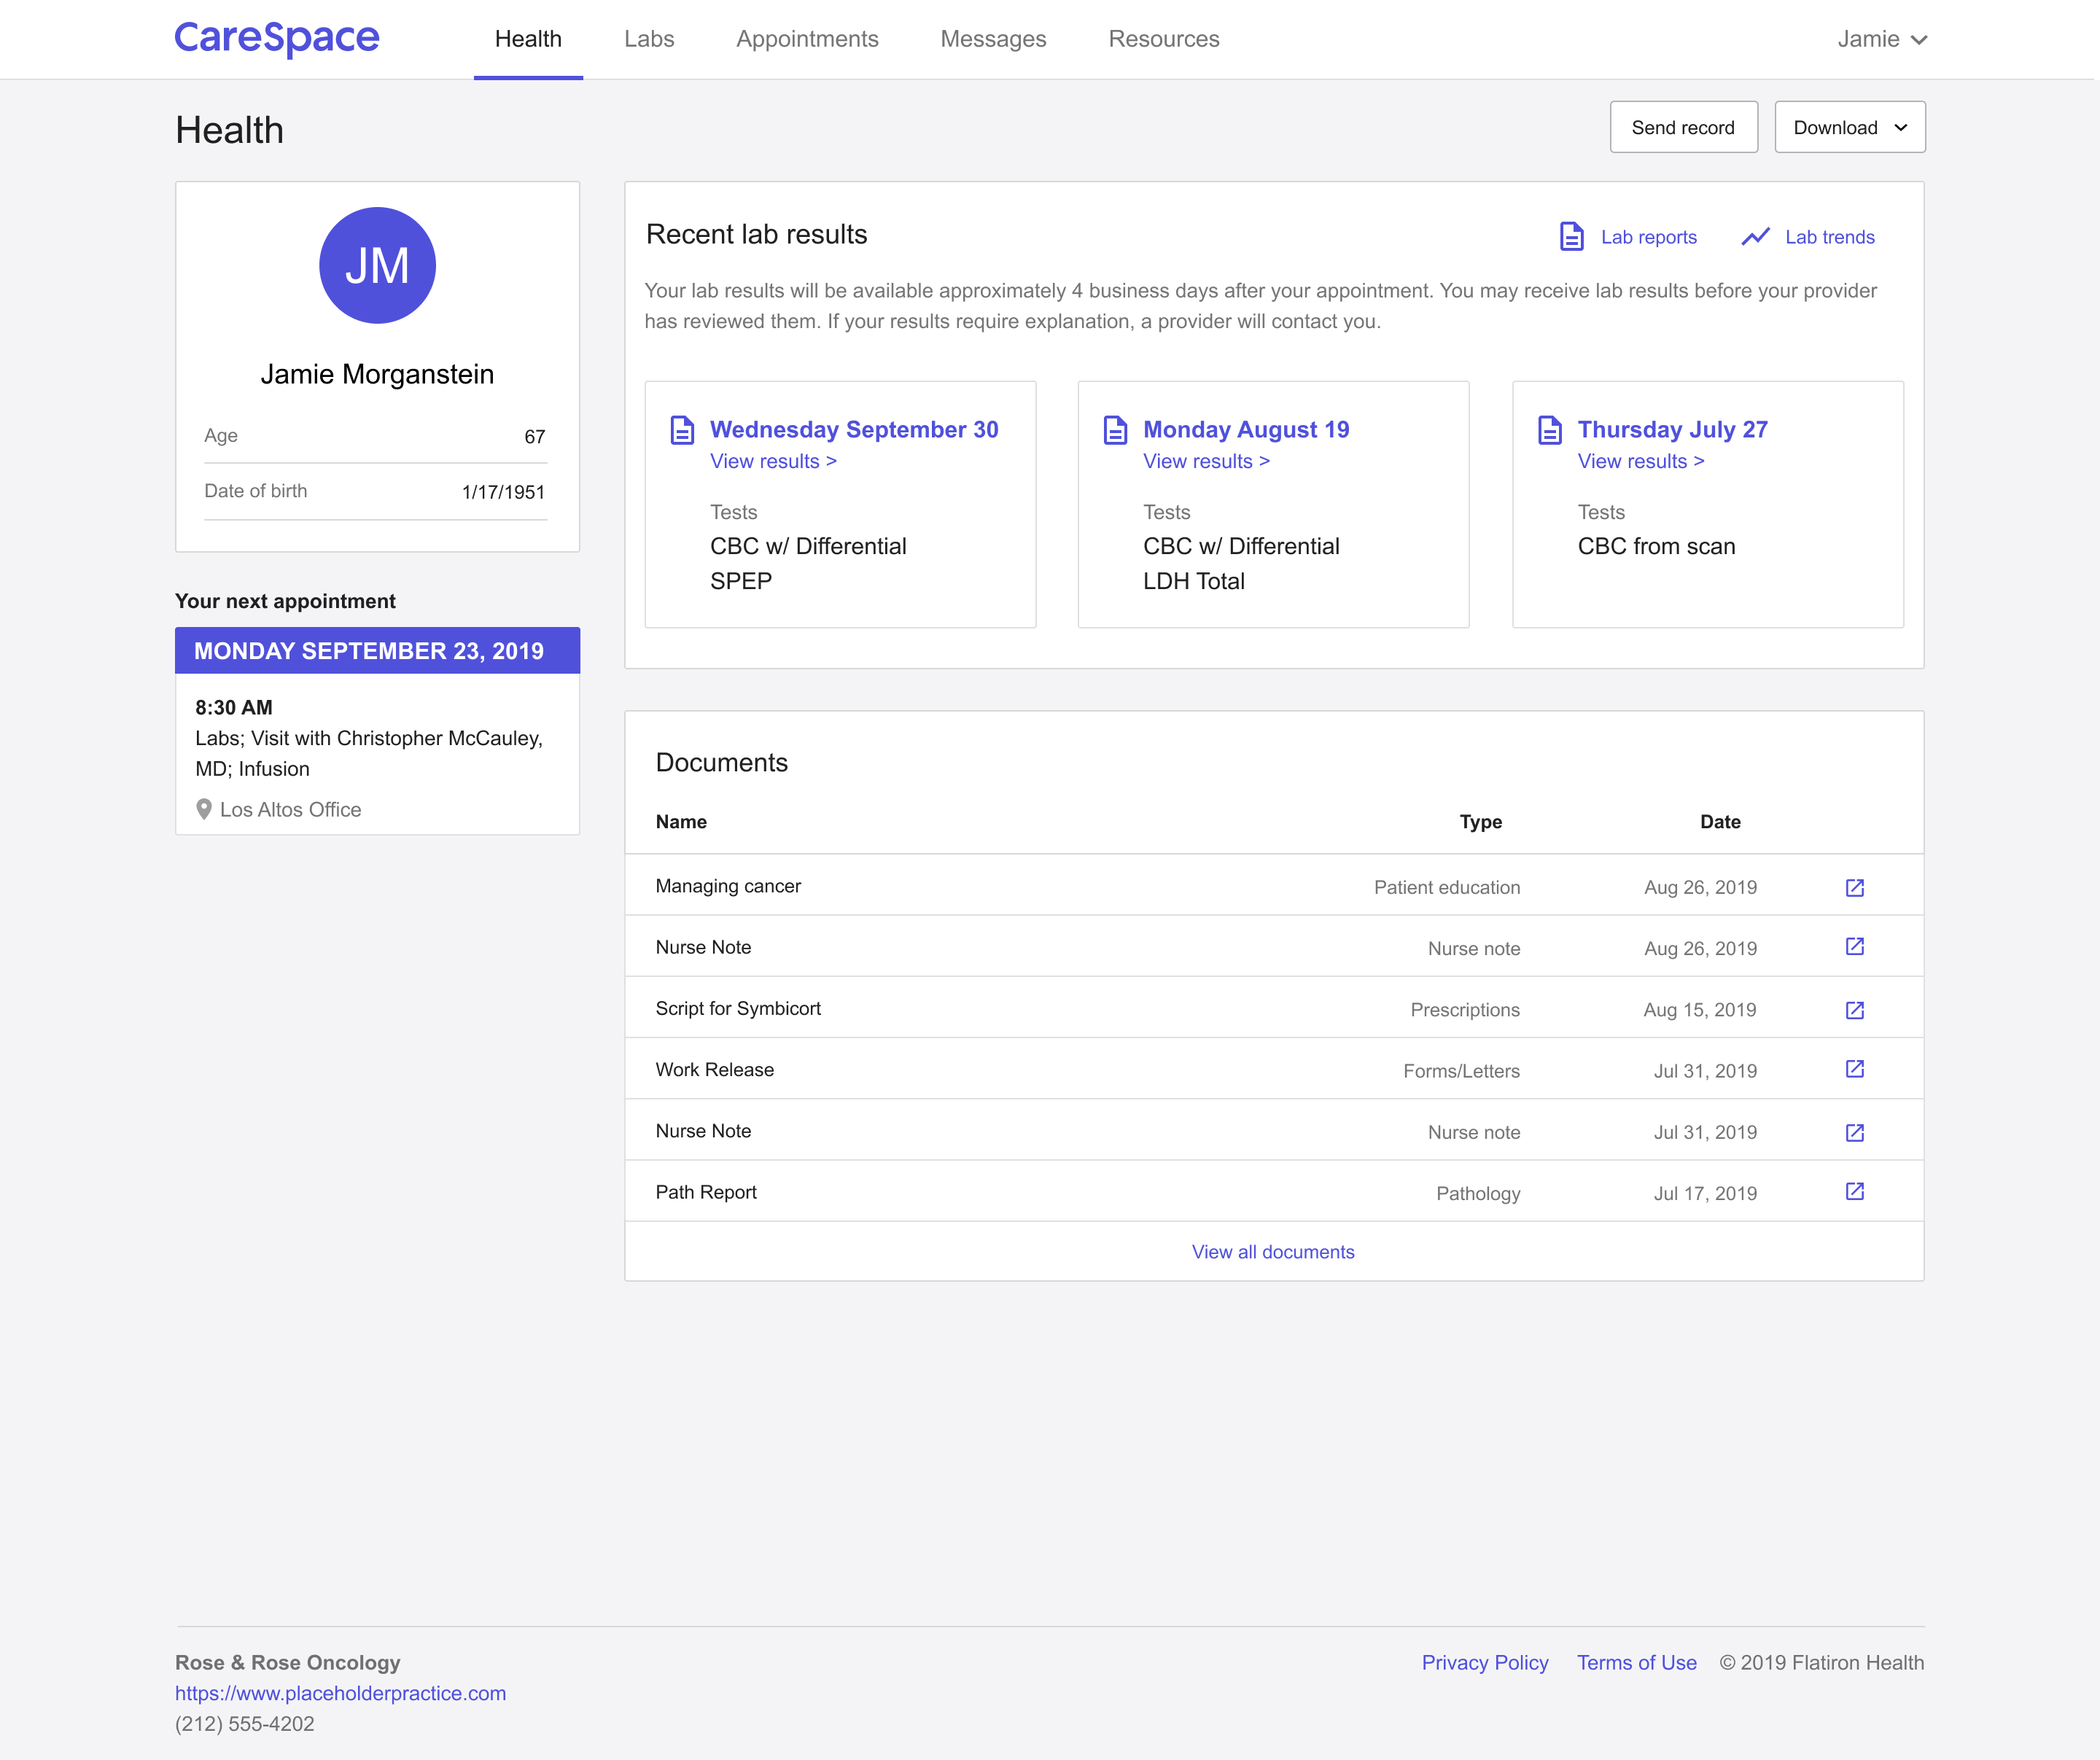The width and height of the screenshot is (2100, 1760).
Task: Click View all documents link
Action: pyautogui.click(x=1272, y=1252)
